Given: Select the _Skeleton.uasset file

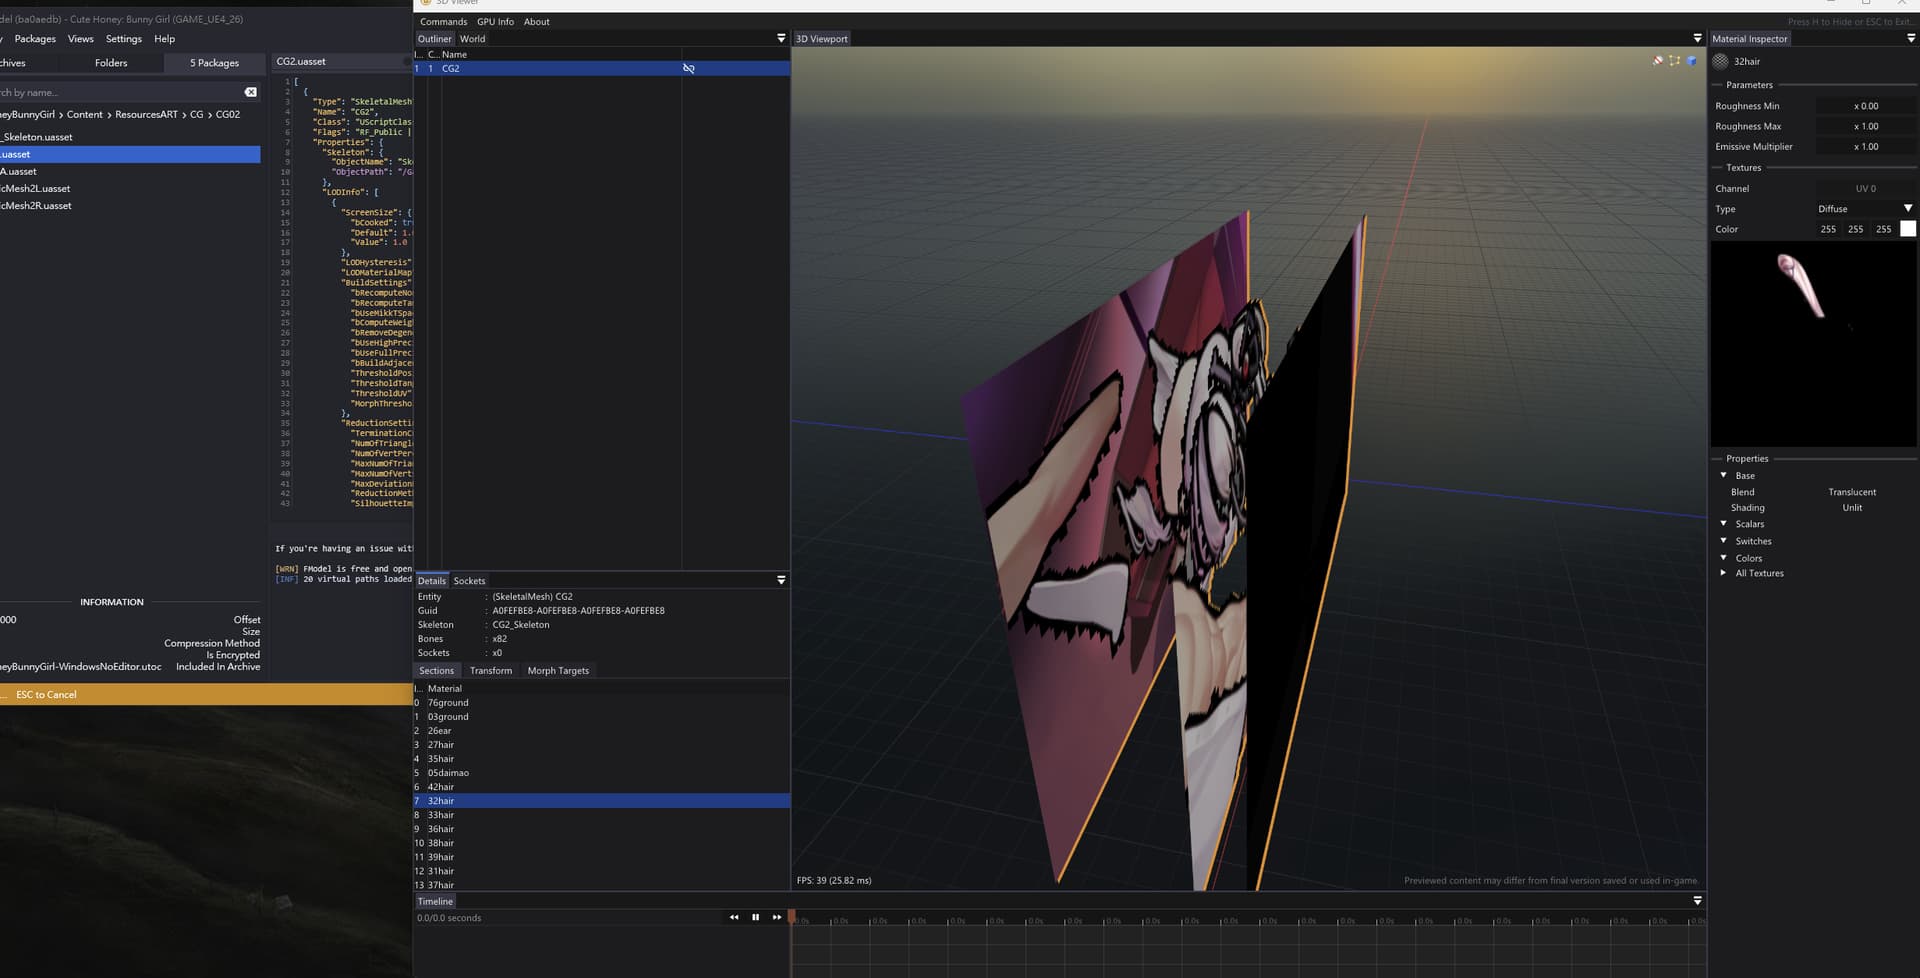Looking at the screenshot, I should tap(130, 137).
